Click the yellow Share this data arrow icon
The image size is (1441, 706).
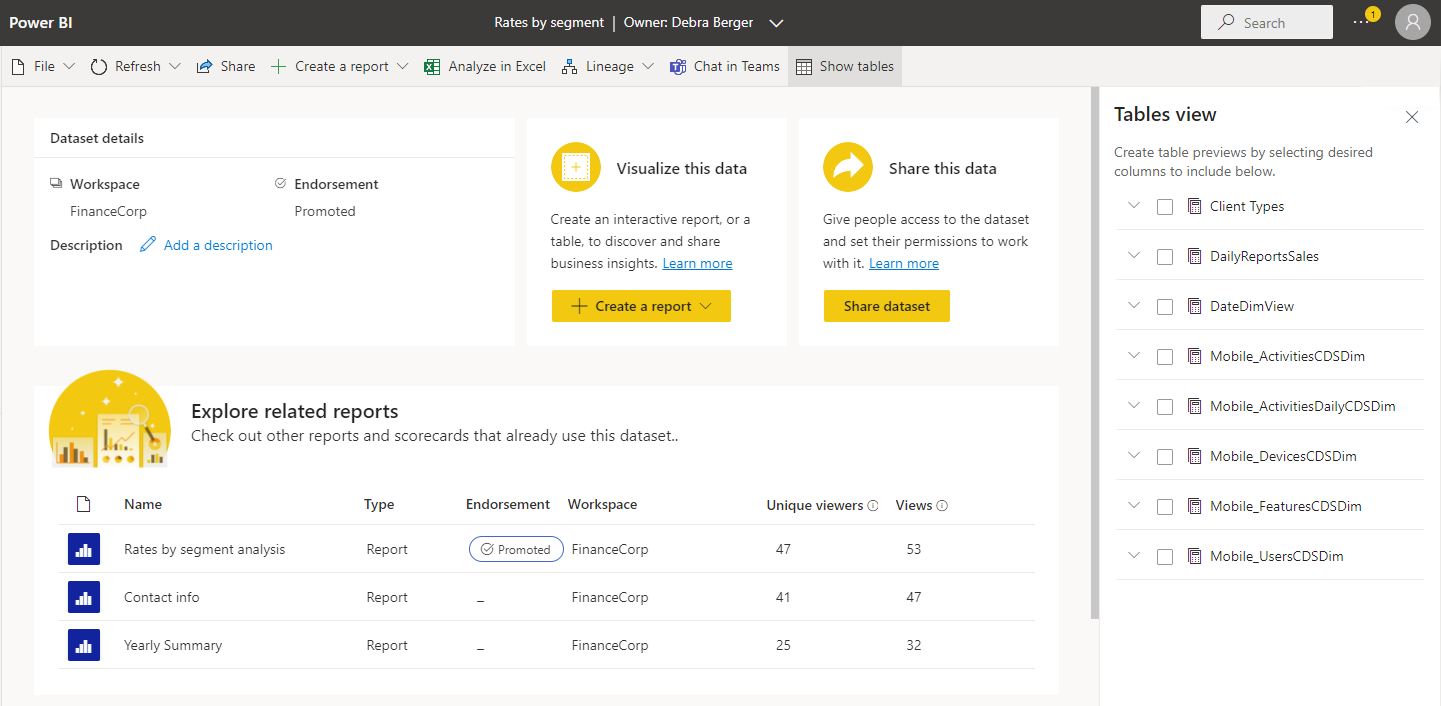click(848, 167)
